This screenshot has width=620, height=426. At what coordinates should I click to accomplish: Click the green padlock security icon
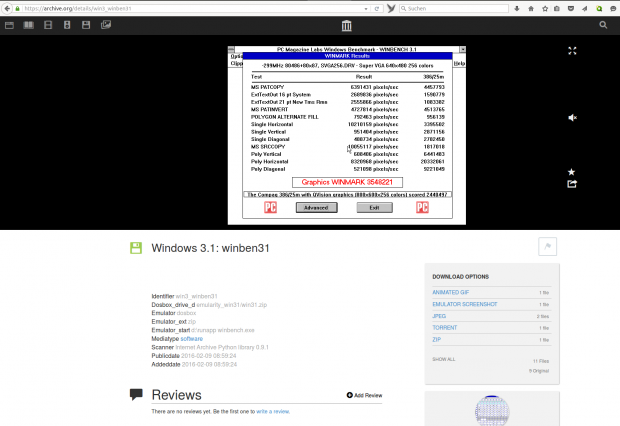point(17,8)
